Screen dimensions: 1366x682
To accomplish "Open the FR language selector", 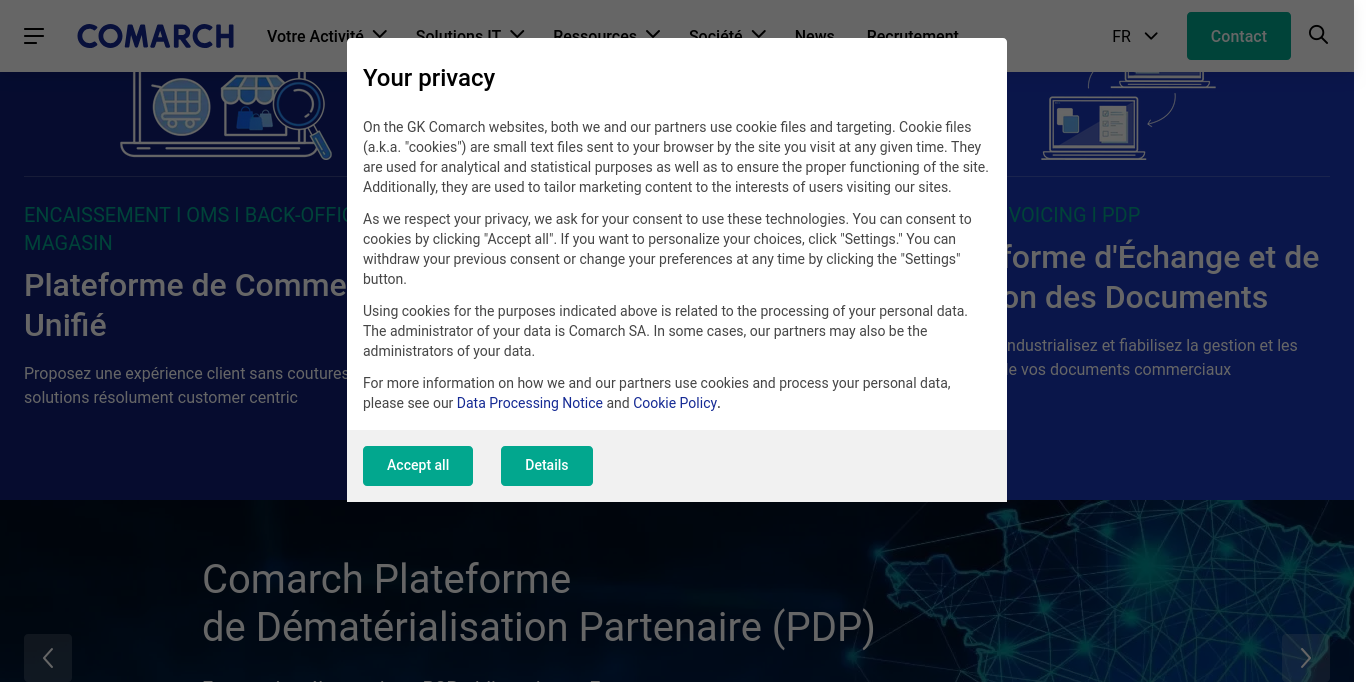I will [1134, 36].
